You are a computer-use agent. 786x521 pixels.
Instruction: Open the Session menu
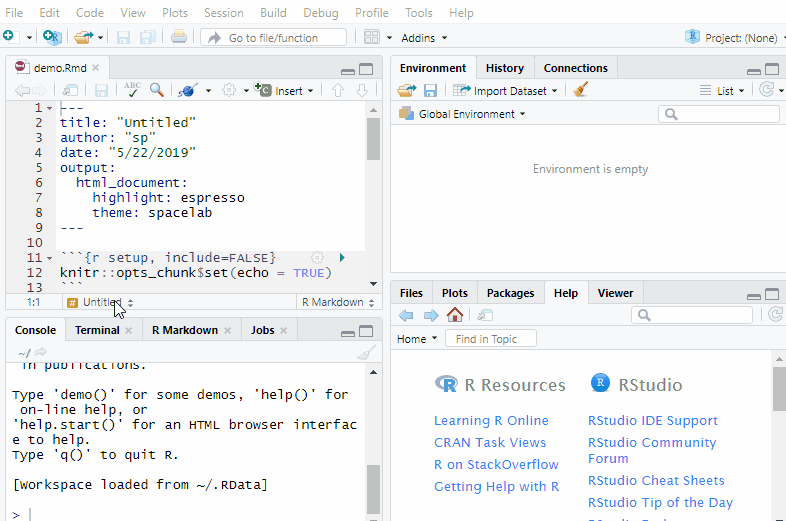click(x=224, y=13)
